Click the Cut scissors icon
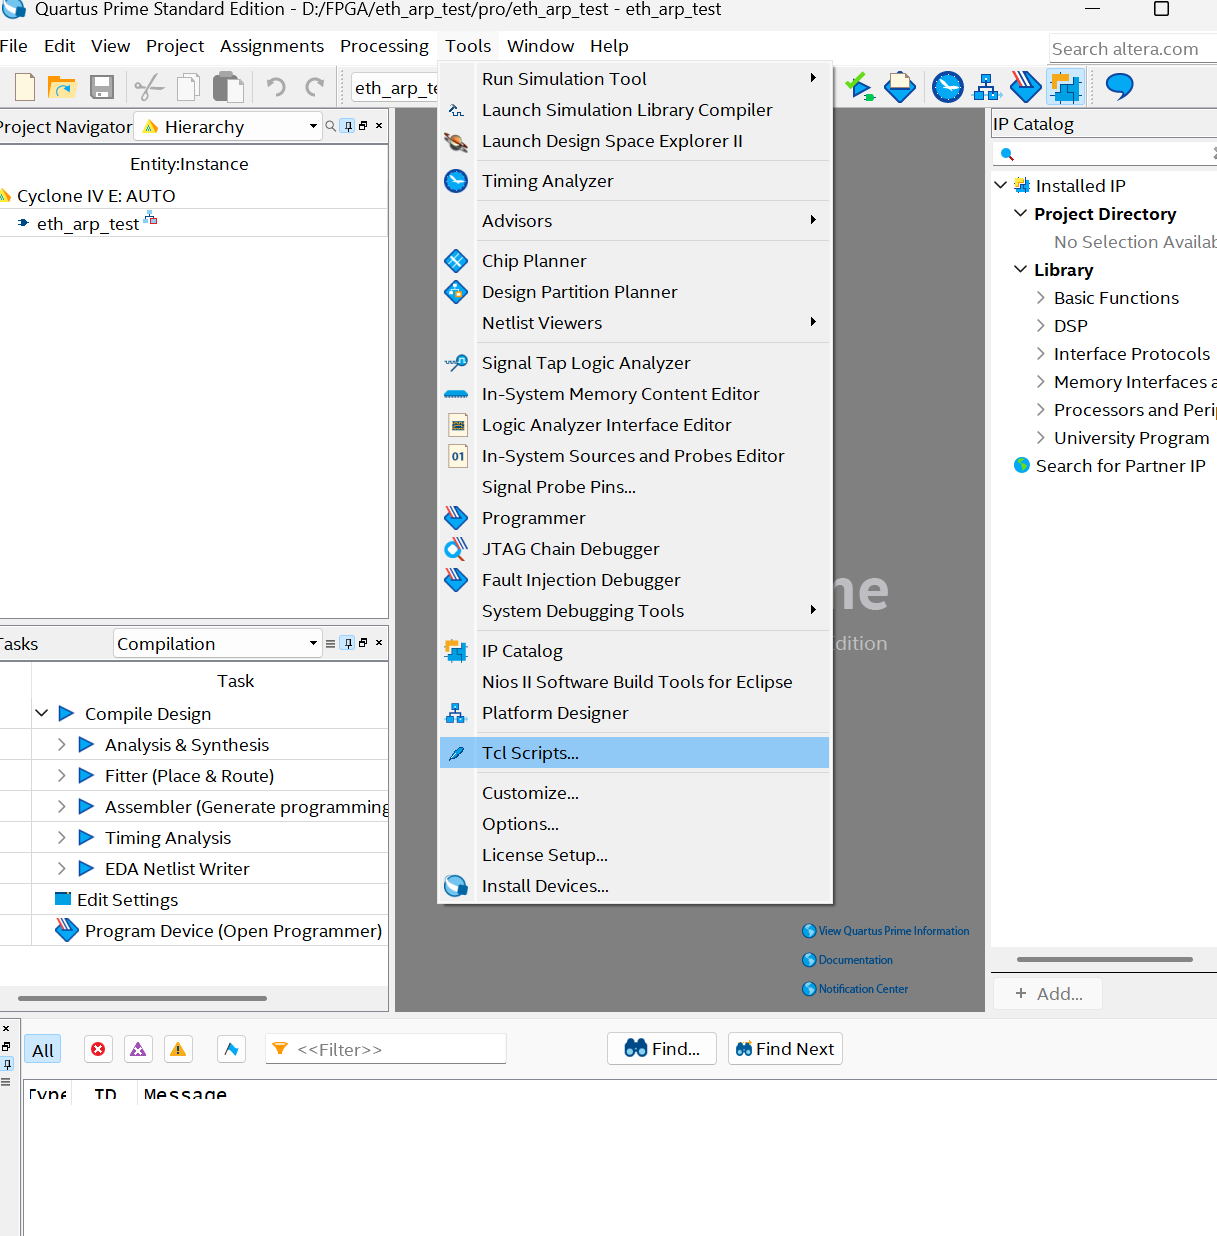This screenshot has width=1217, height=1236. click(149, 88)
